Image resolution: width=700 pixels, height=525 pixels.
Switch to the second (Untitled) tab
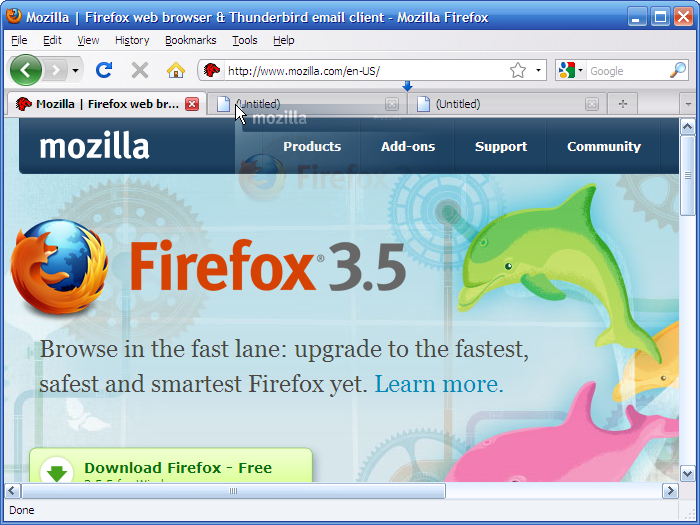coord(506,104)
